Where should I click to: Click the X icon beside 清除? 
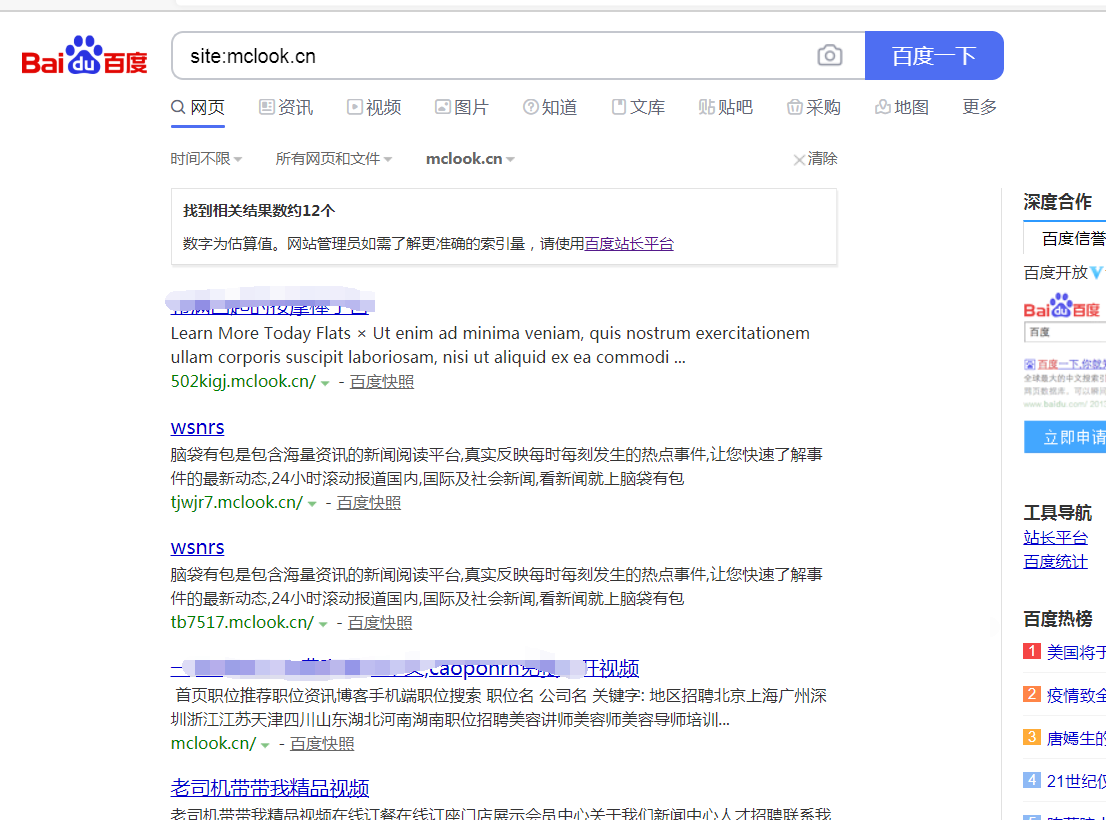pyautogui.click(x=799, y=160)
